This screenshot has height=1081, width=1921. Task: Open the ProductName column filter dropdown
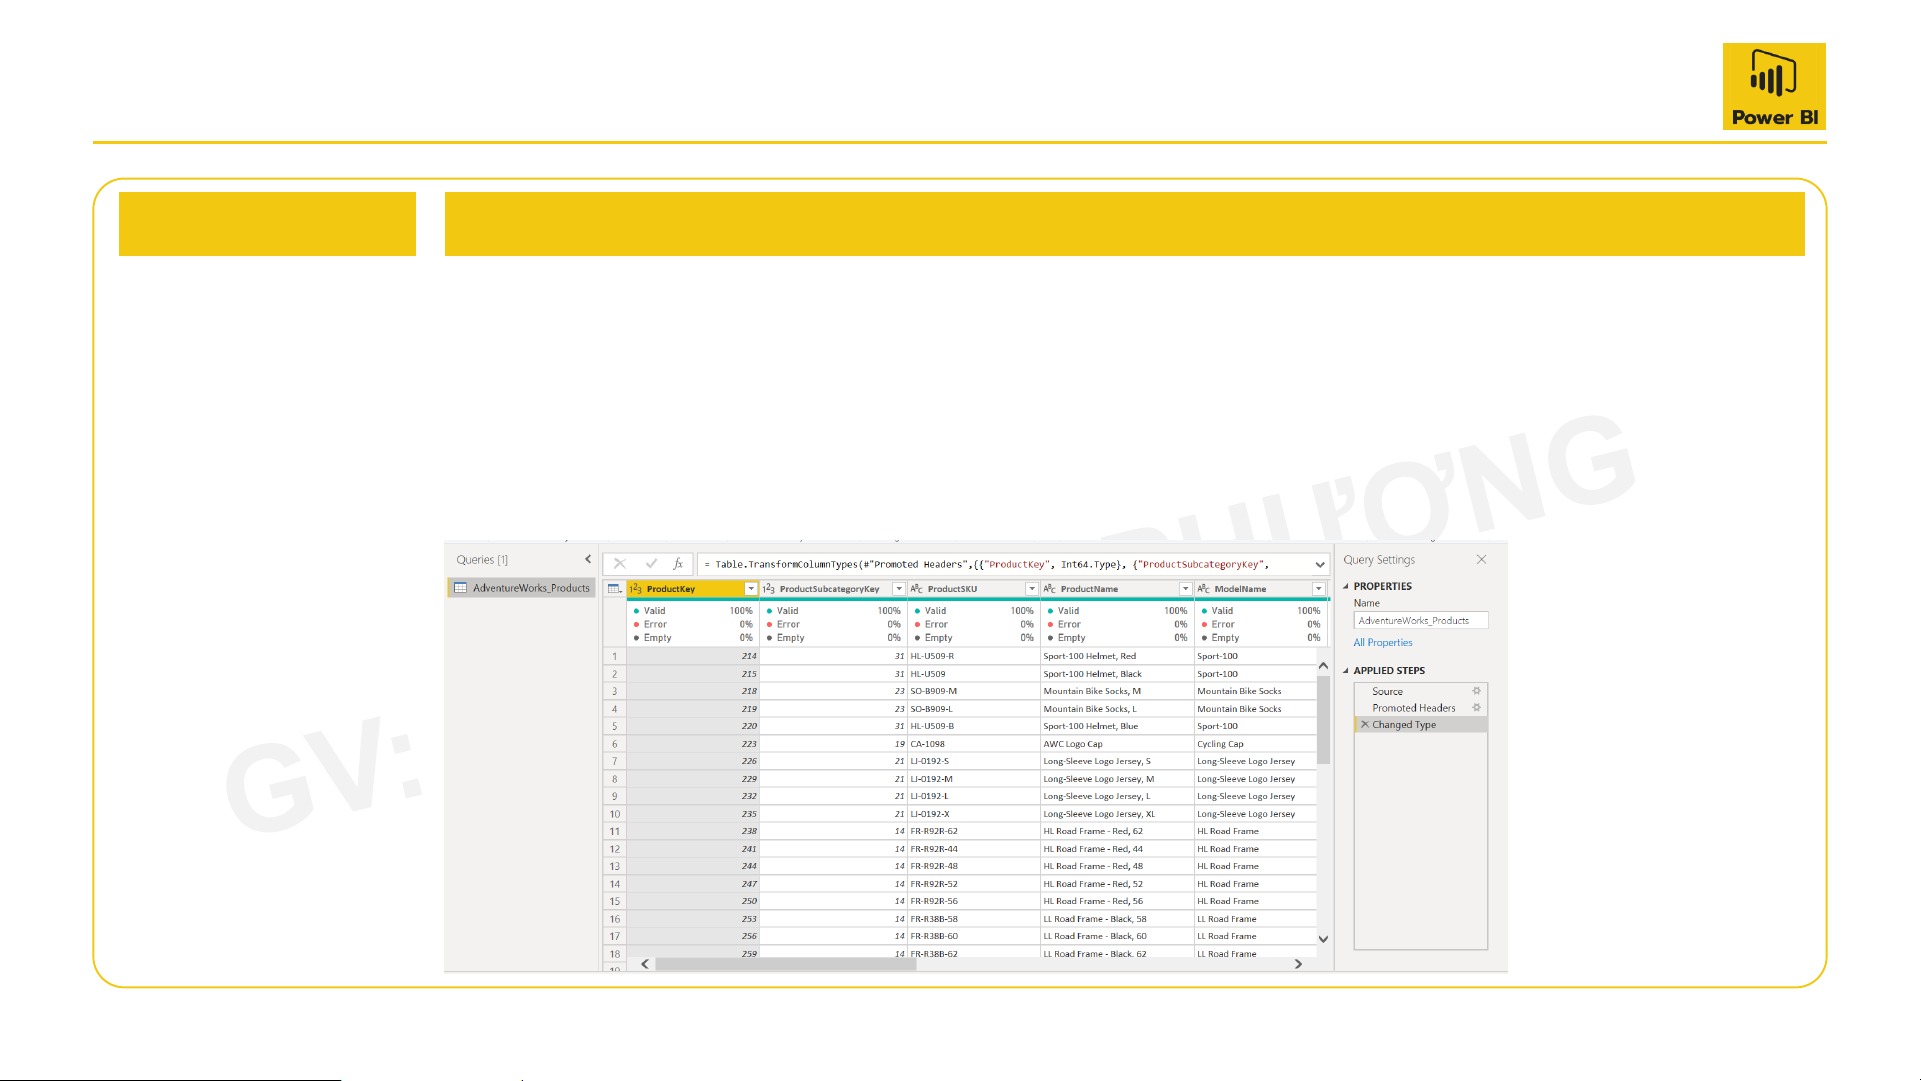pyautogui.click(x=1185, y=589)
